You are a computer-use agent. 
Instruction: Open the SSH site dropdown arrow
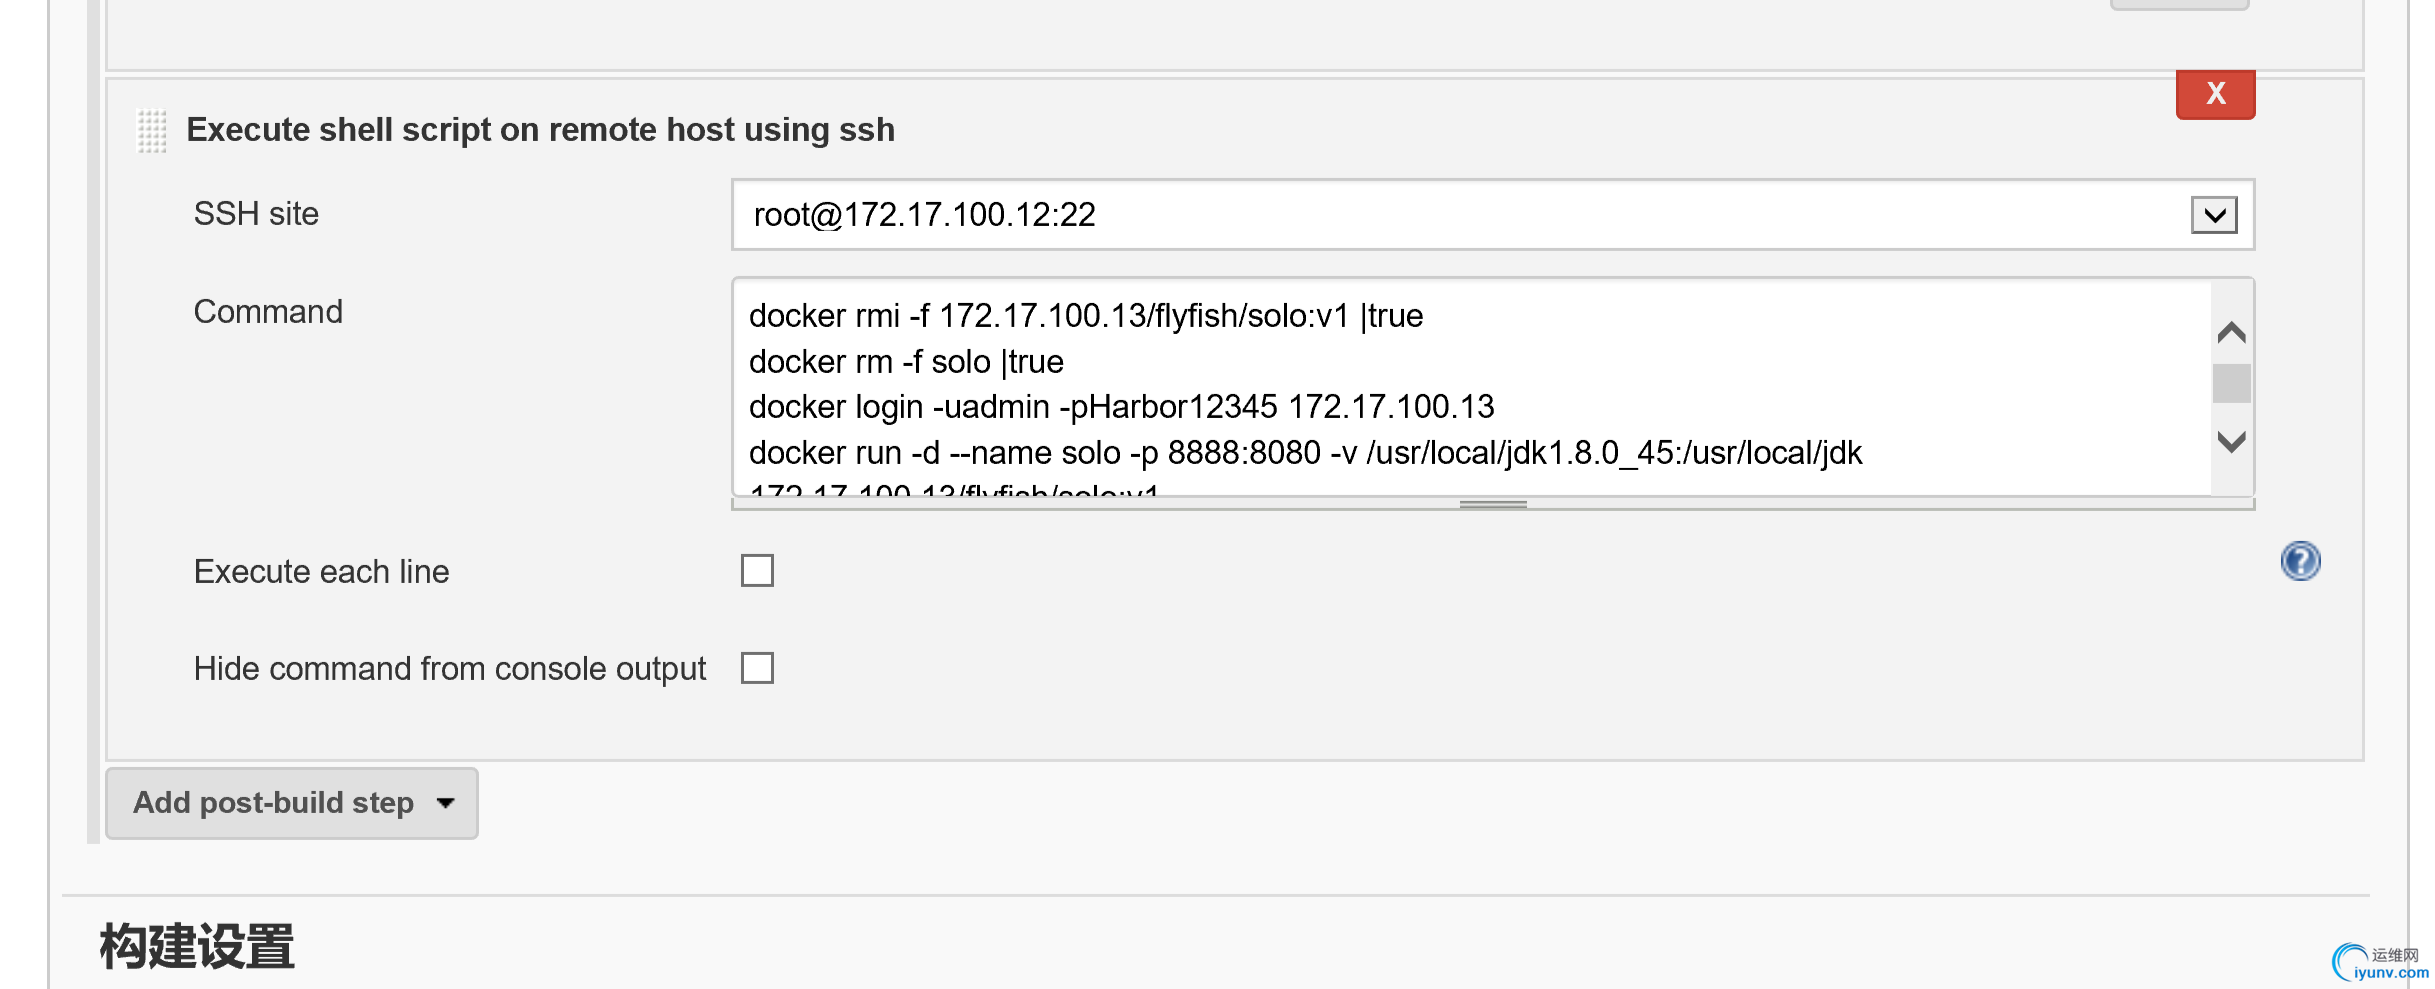point(2213,215)
